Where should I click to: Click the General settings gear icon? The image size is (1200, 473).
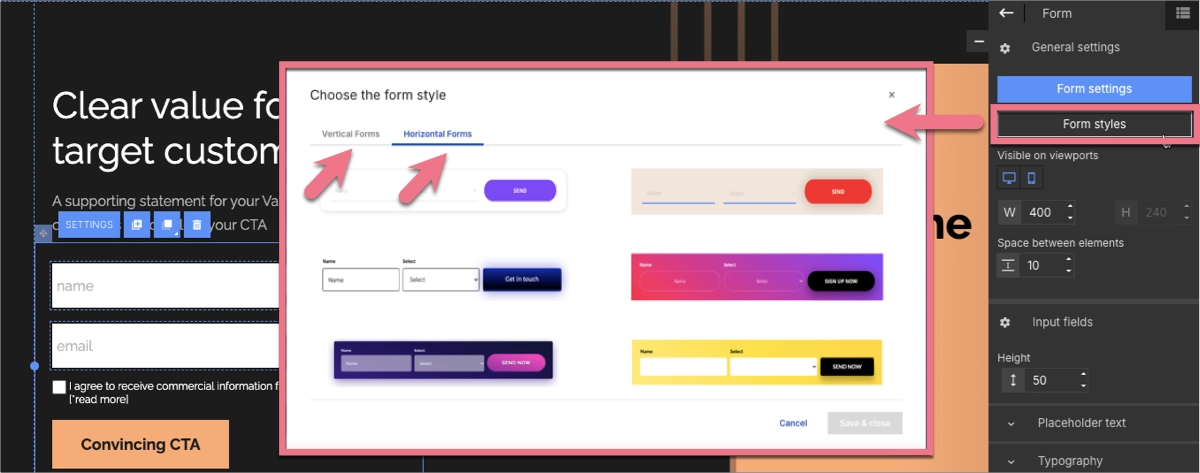(x=1005, y=48)
